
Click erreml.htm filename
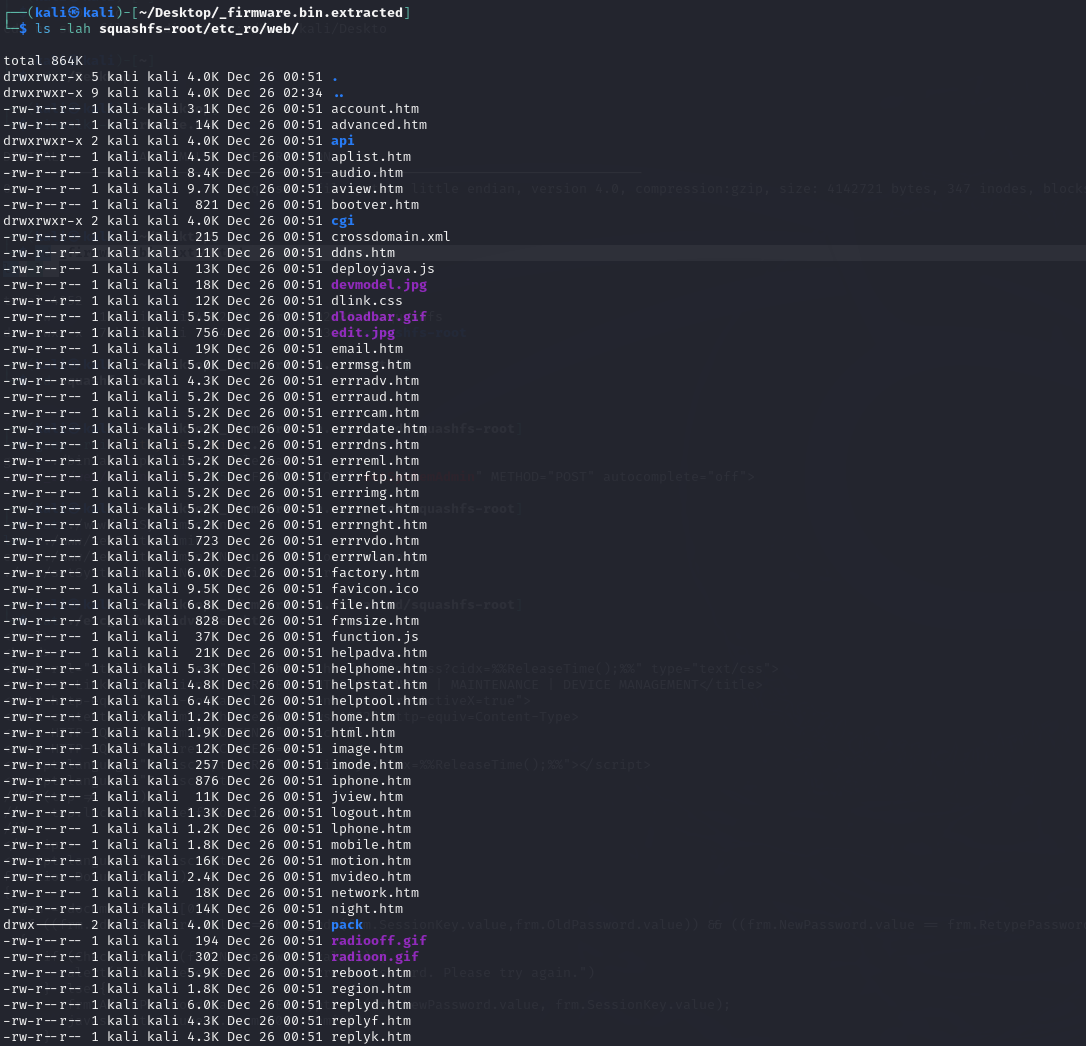pos(375,461)
